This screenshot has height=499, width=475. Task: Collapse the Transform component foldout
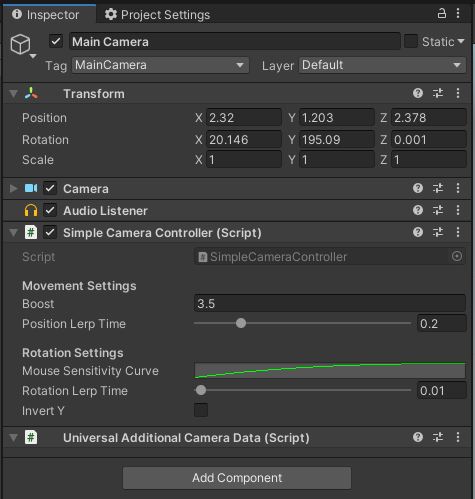[x=13, y=94]
